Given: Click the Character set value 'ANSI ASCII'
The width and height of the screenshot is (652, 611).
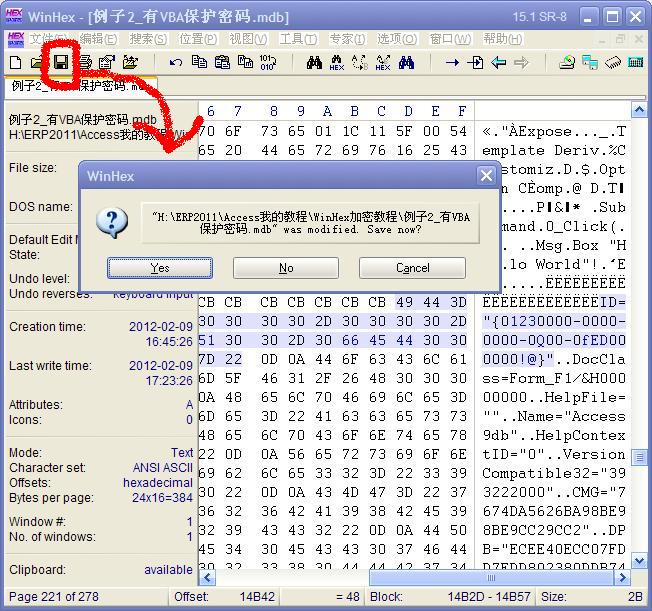Looking at the screenshot, I should pyautogui.click(x=163, y=468).
